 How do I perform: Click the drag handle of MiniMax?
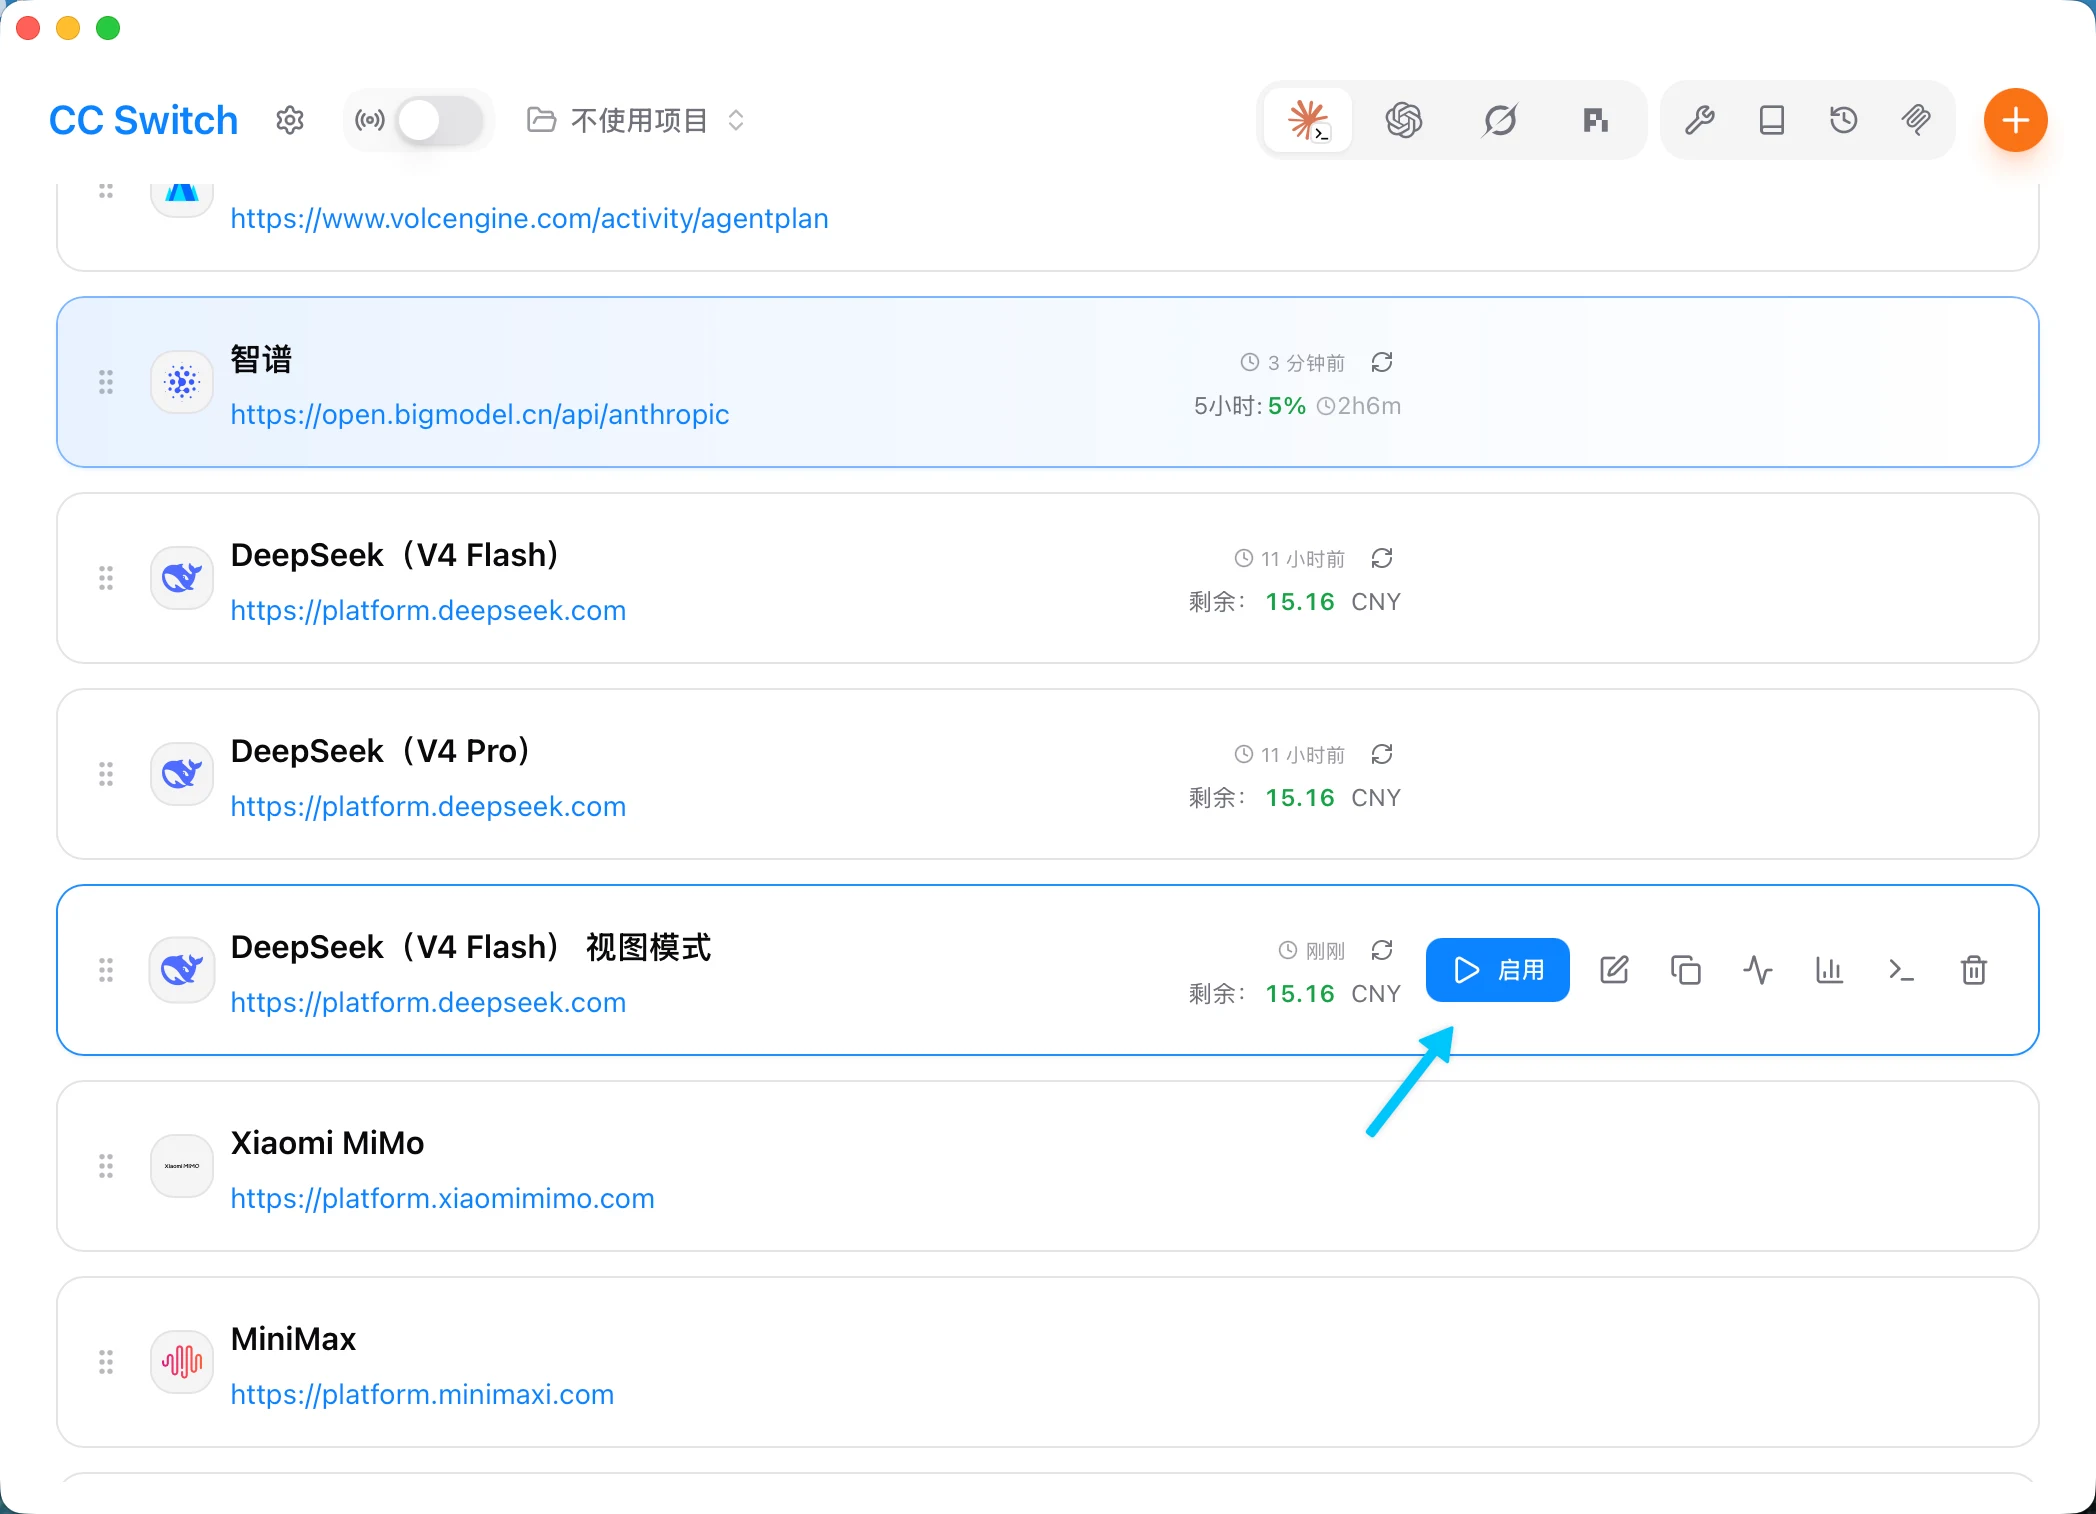click(106, 1362)
